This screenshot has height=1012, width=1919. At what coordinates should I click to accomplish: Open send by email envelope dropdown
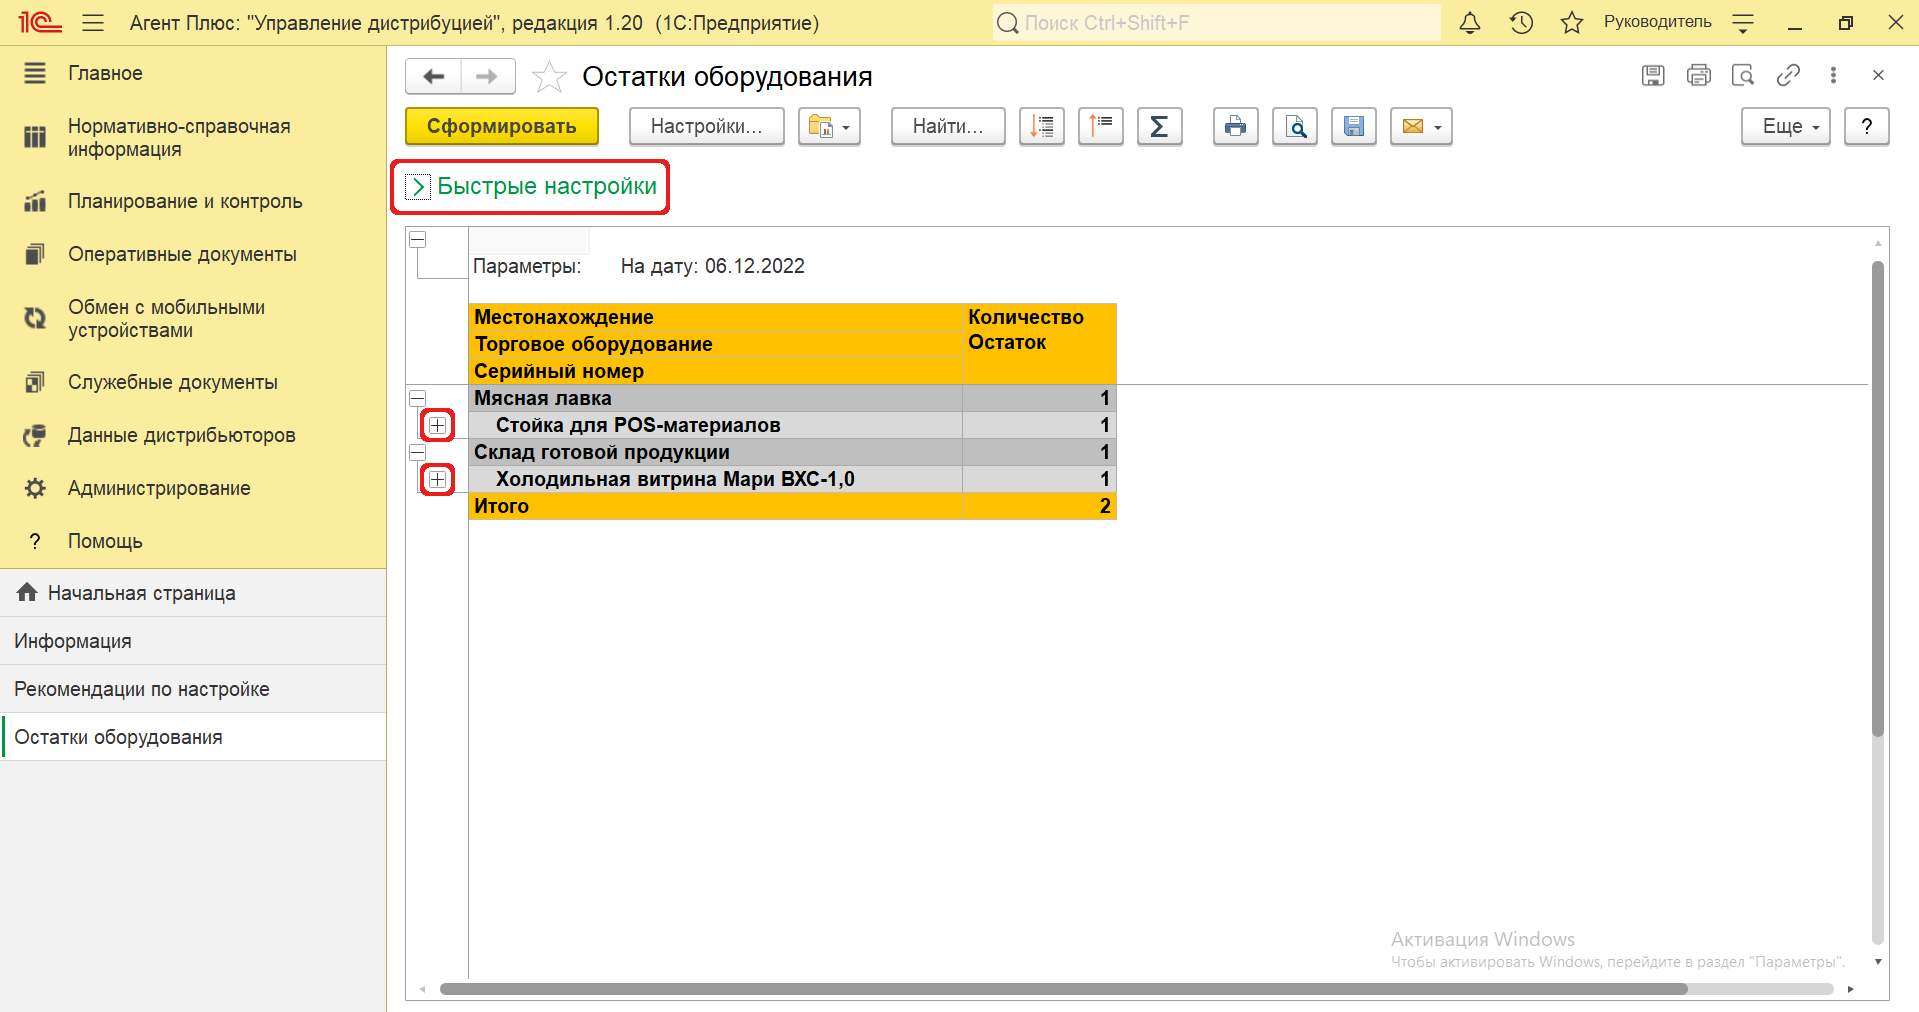tap(1421, 126)
